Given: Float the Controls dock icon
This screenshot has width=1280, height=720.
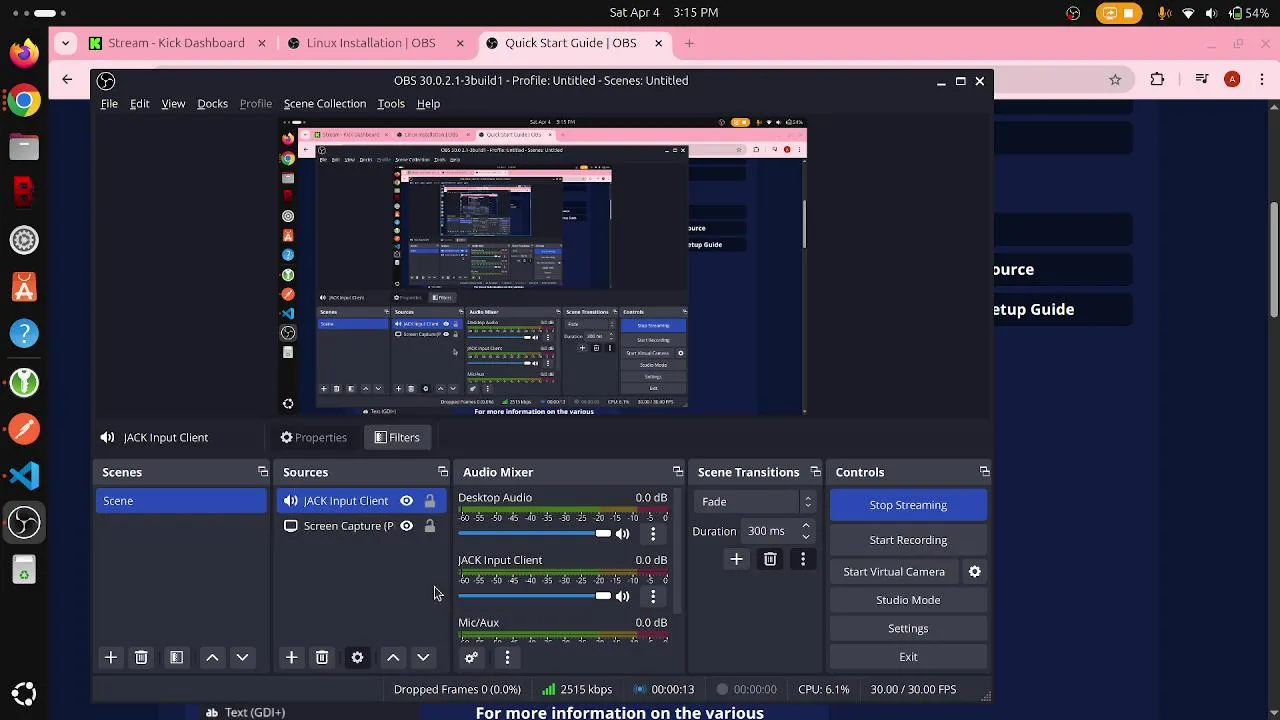Looking at the screenshot, I should click(985, 472).
